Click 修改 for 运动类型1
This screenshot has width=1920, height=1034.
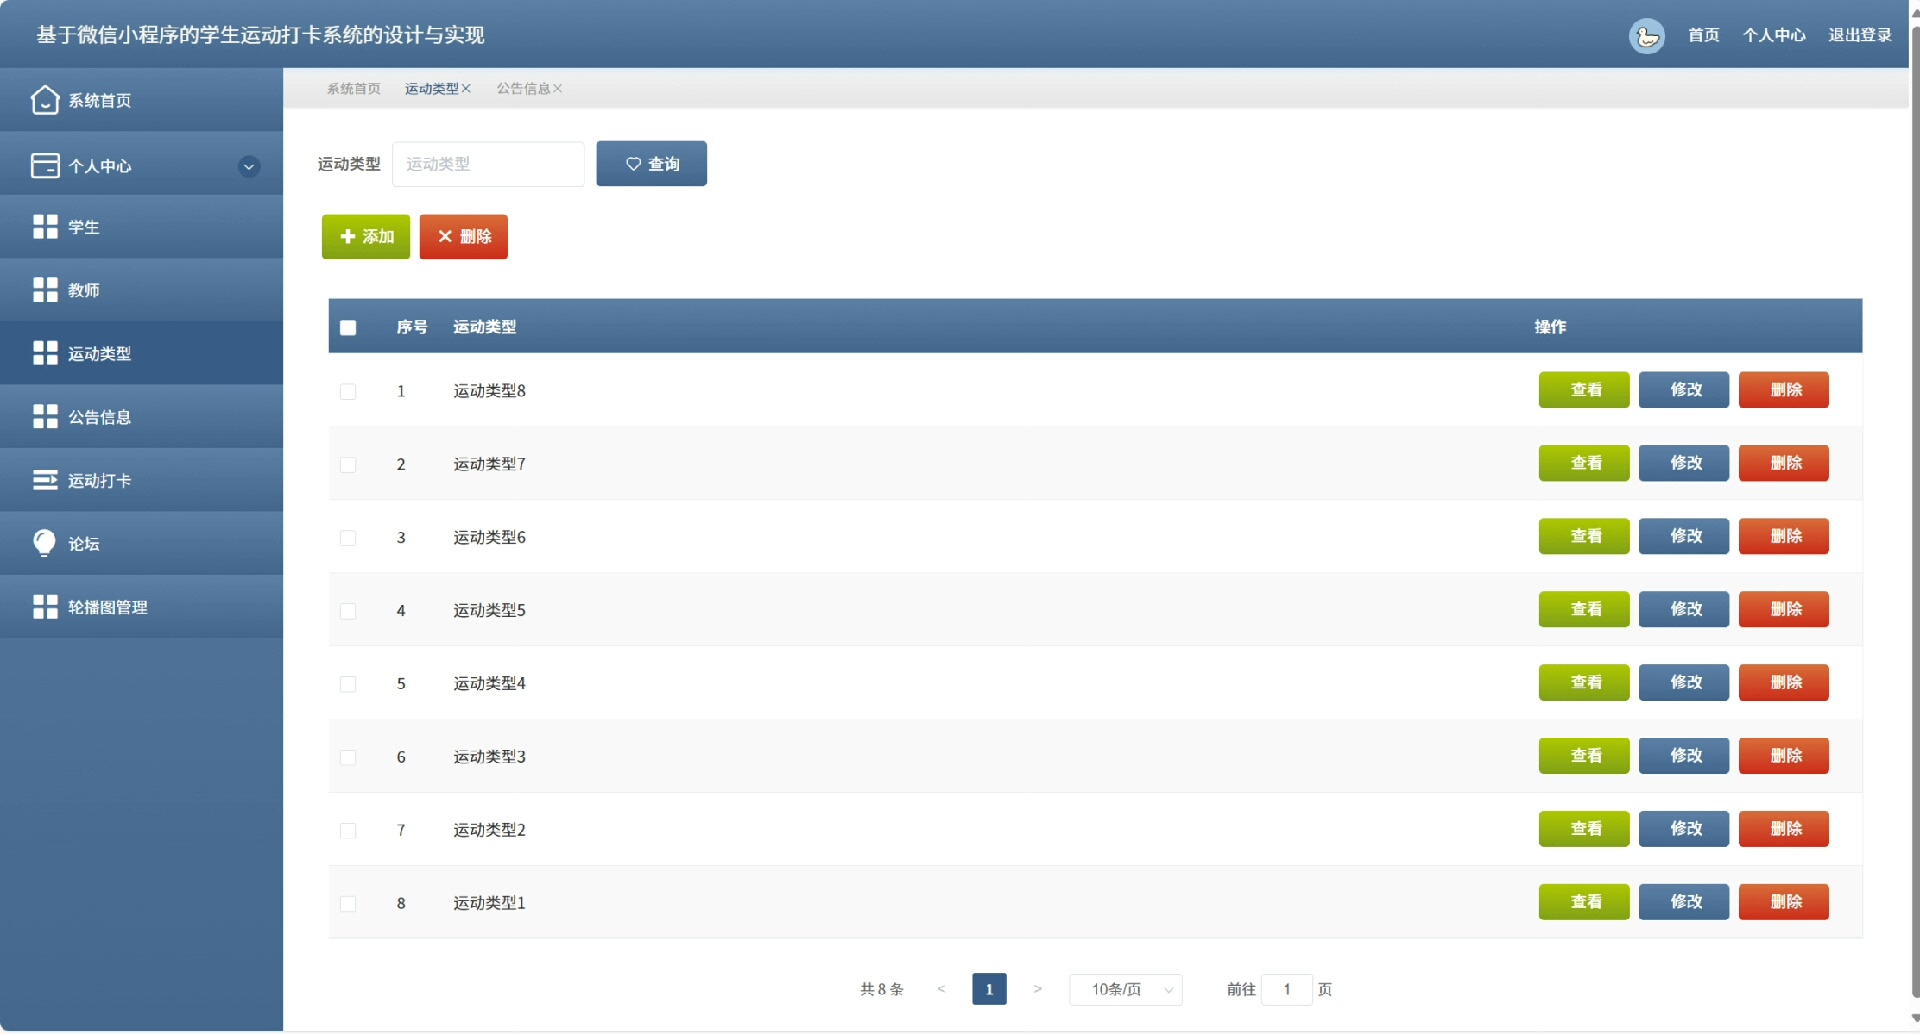click(x=1684, y=902)
